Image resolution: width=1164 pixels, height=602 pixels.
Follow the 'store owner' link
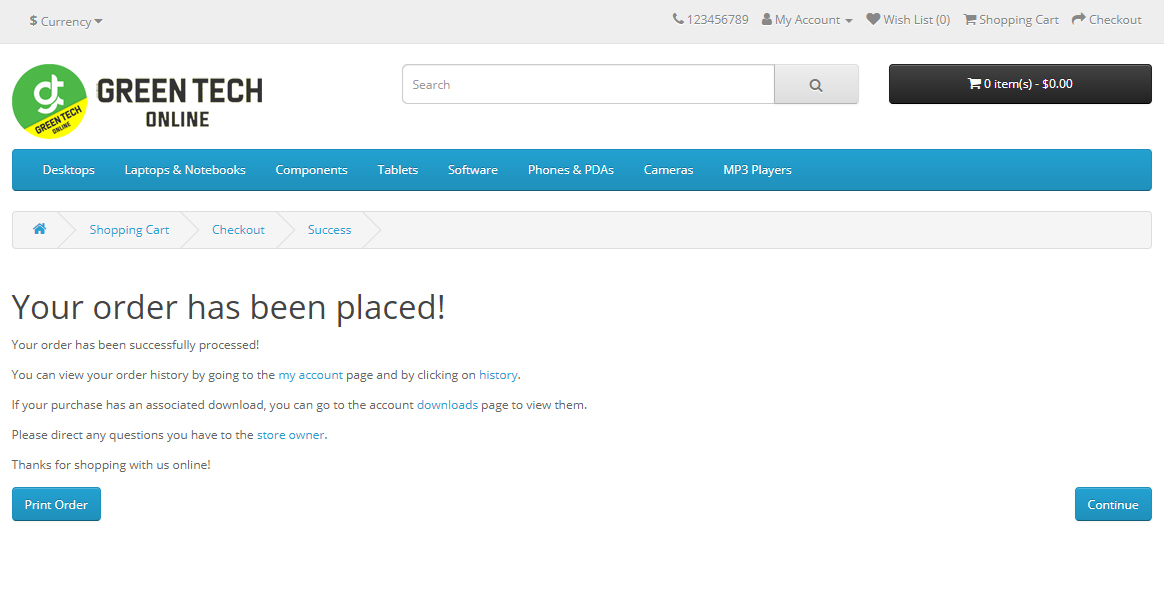coord(290,435)
